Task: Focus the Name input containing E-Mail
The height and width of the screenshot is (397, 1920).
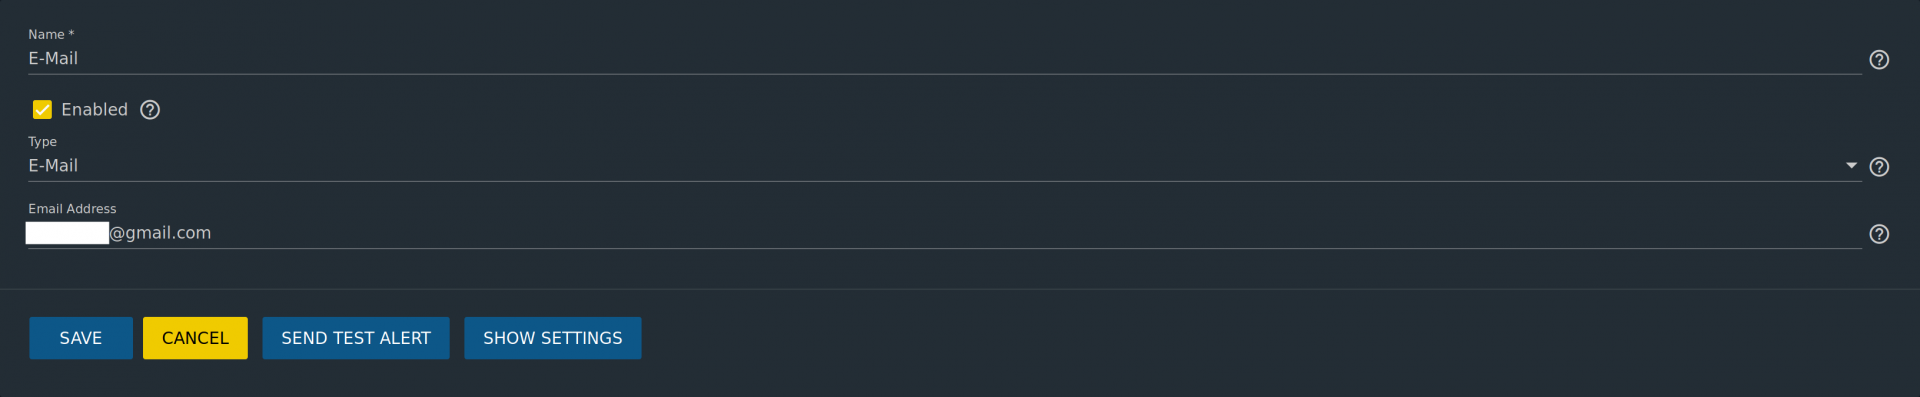Action: tap(944, 59)
